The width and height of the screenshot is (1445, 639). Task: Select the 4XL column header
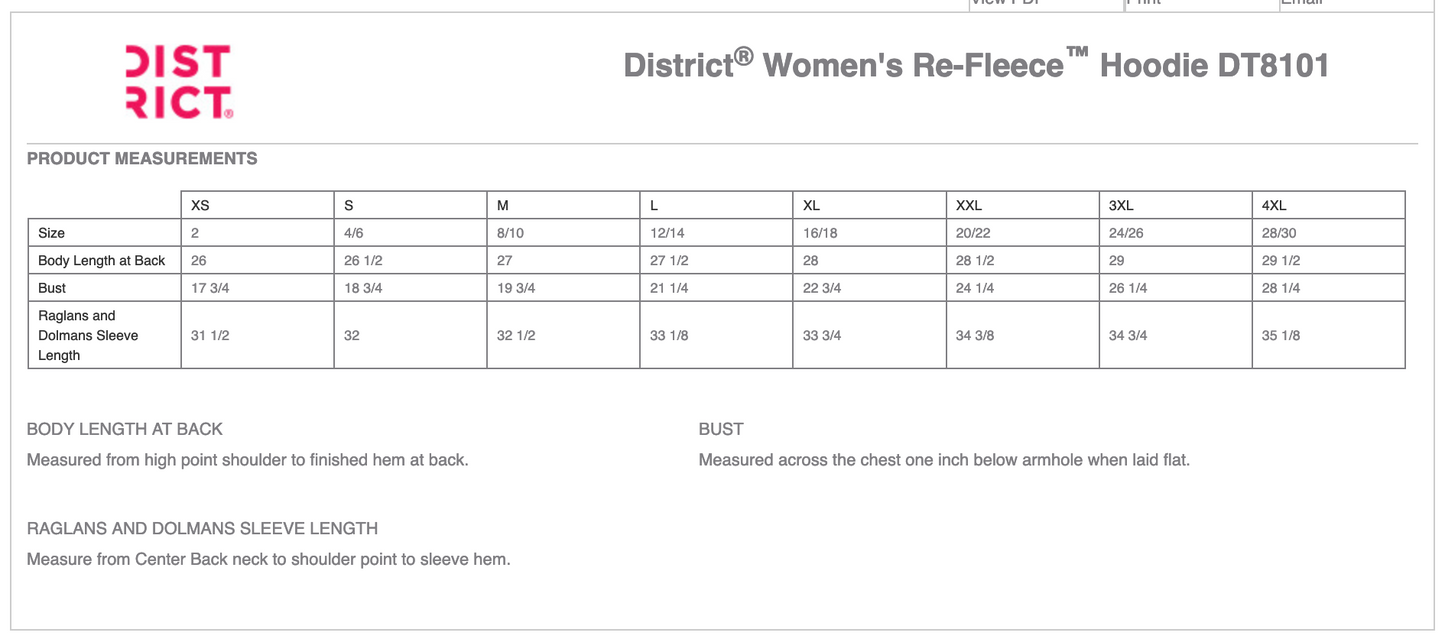1273,205
